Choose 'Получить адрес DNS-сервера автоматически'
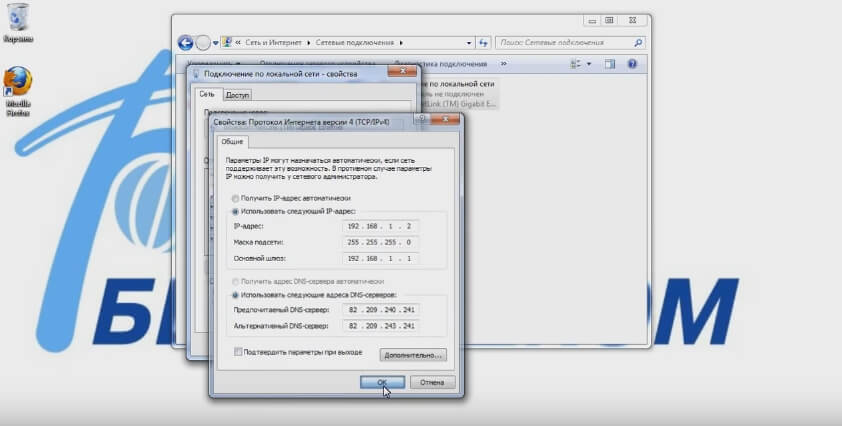The image size is (842, 426). pos(308,281)
